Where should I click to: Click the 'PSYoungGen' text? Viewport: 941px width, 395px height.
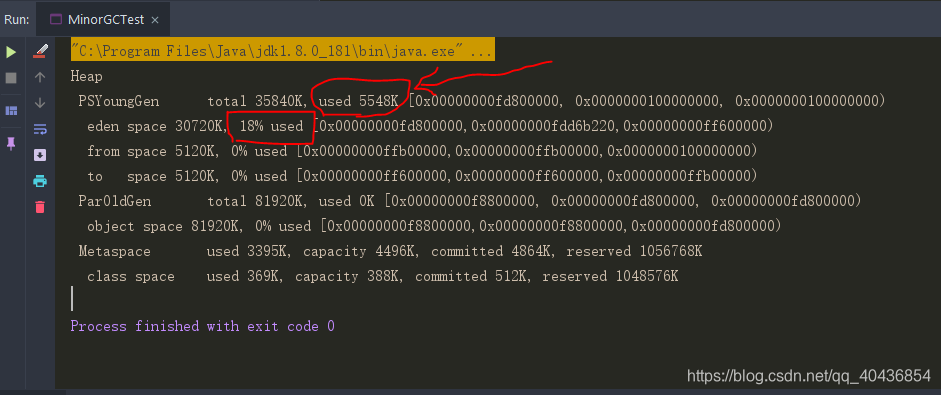click(x=119, y=101)
